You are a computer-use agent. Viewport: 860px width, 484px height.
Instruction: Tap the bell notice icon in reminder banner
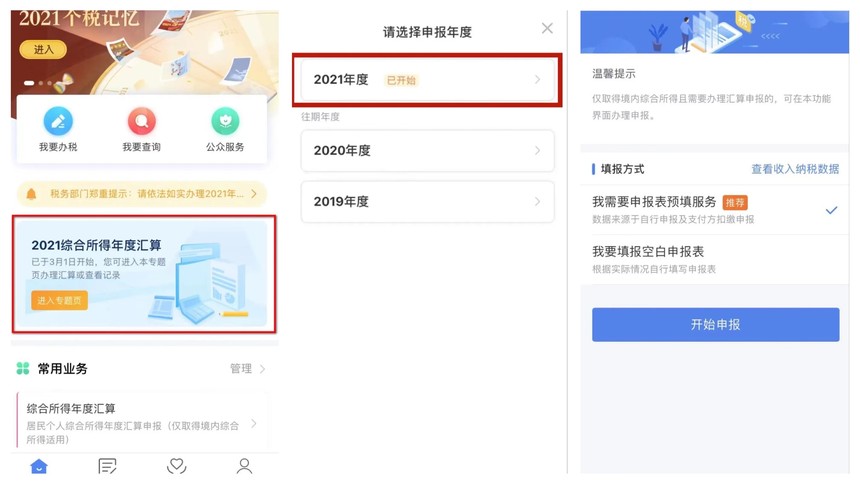click(x=31, y=194)
